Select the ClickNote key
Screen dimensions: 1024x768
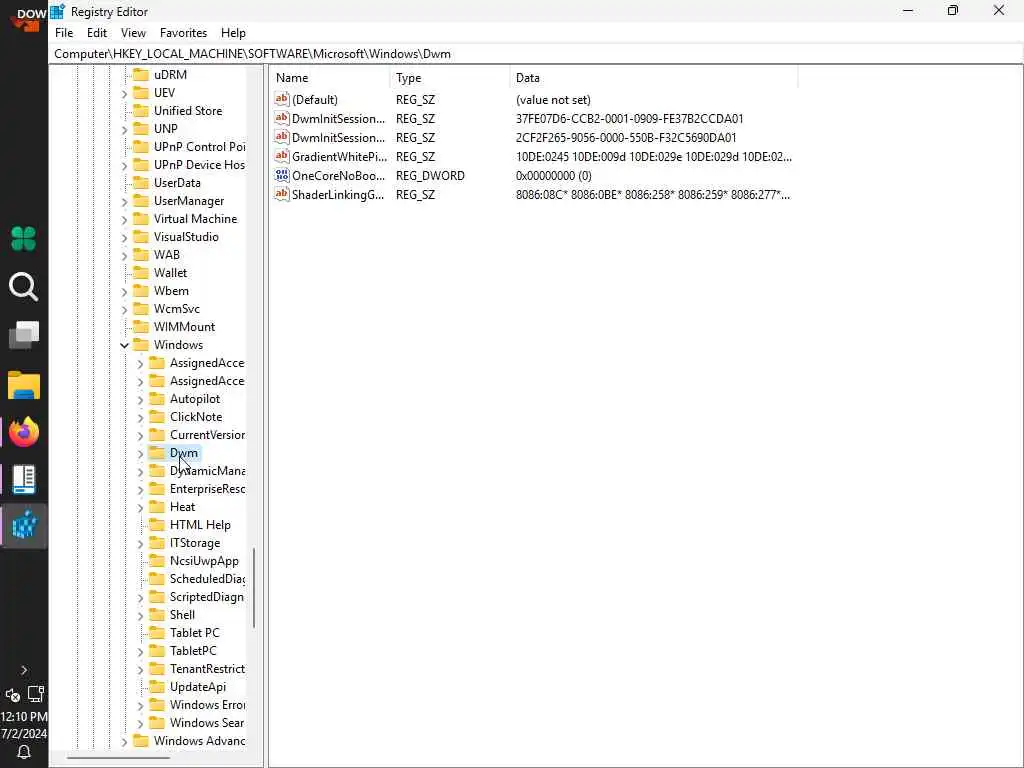[196, 417]
